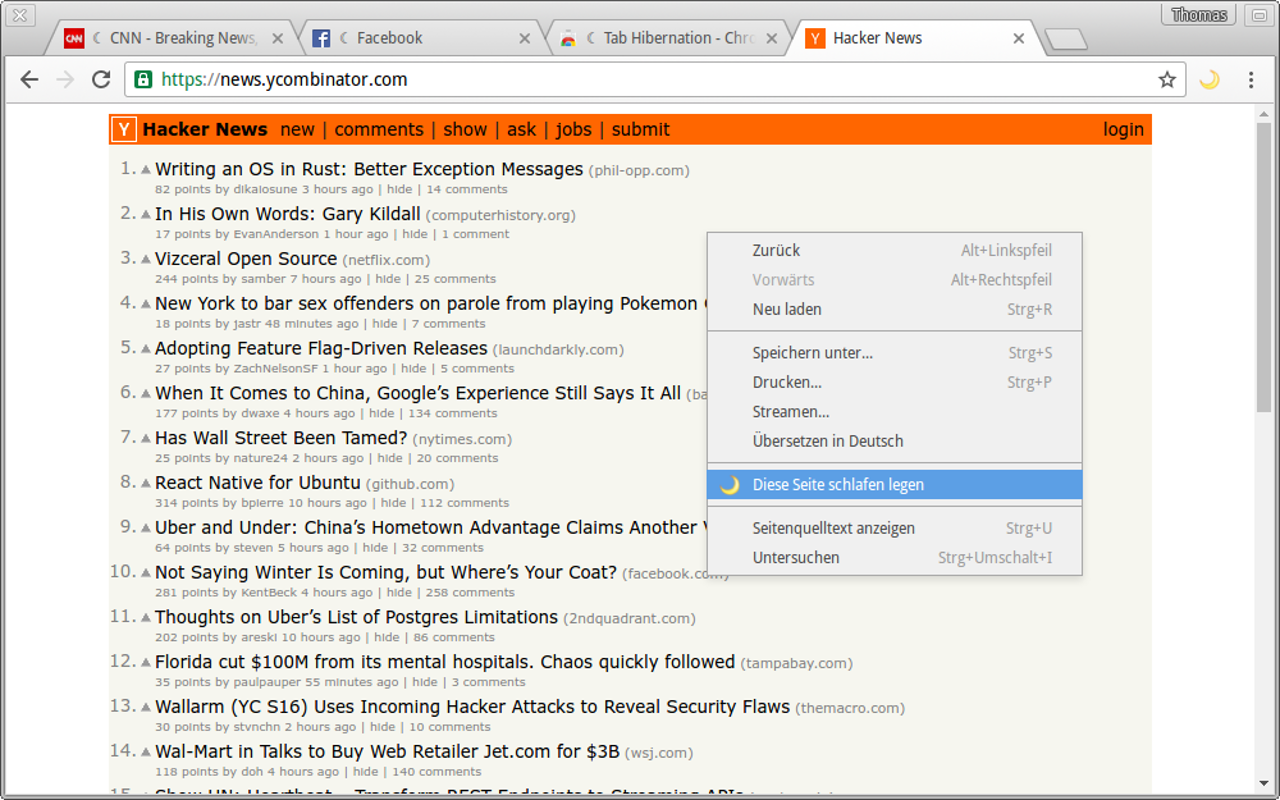Switch to the Tab Hibernation tab

tap(668, 38)
